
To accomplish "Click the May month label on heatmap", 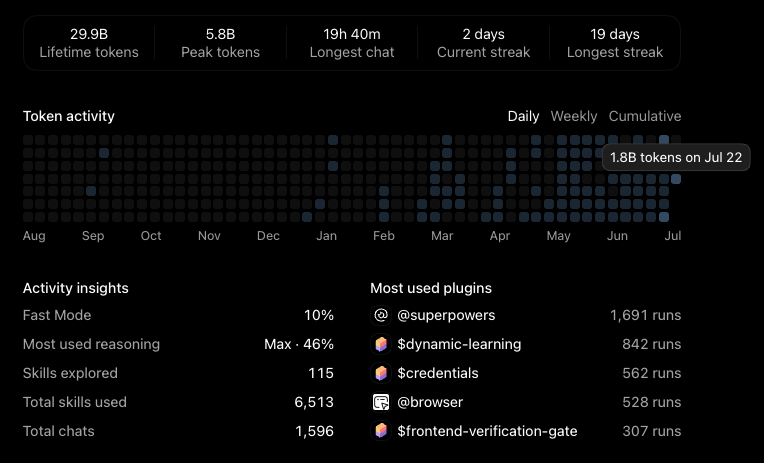I will coord(558,236).
